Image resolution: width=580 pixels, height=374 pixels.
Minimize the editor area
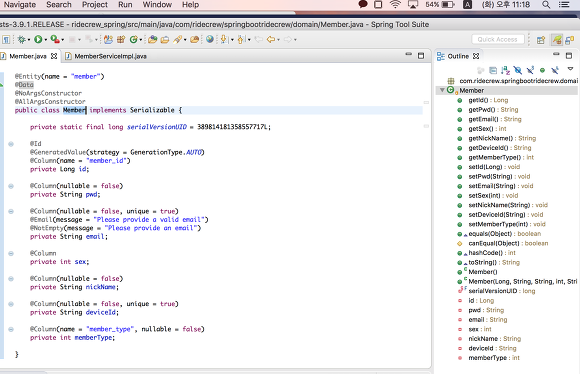(408, 55)
